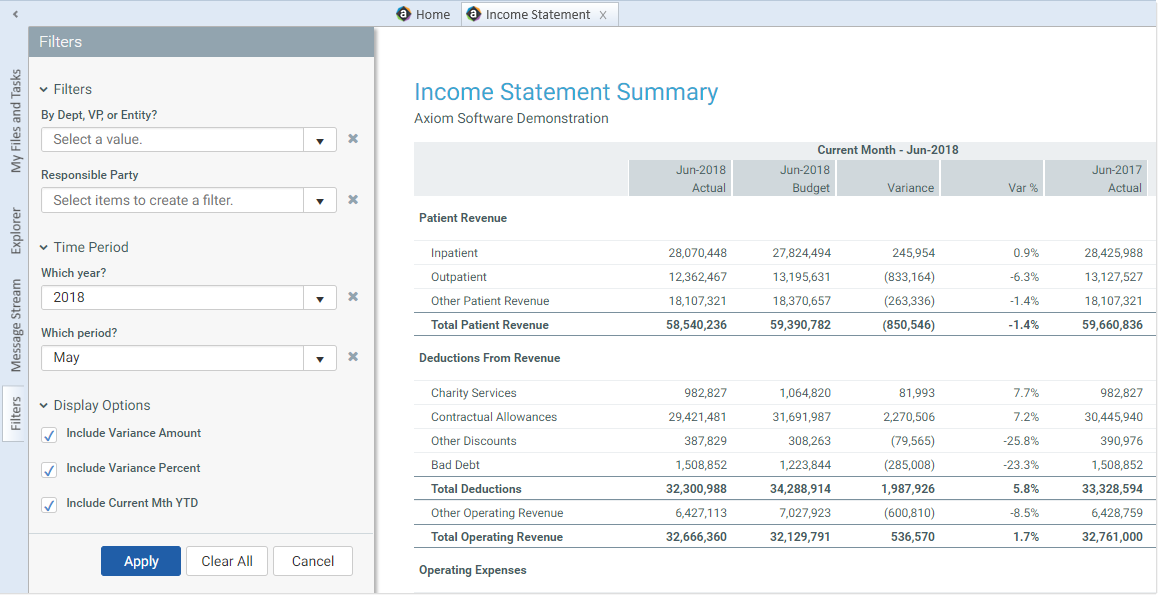Select the Charity Services row label
This screenshot has width=1160, height=597.
(x=473, y=393)
